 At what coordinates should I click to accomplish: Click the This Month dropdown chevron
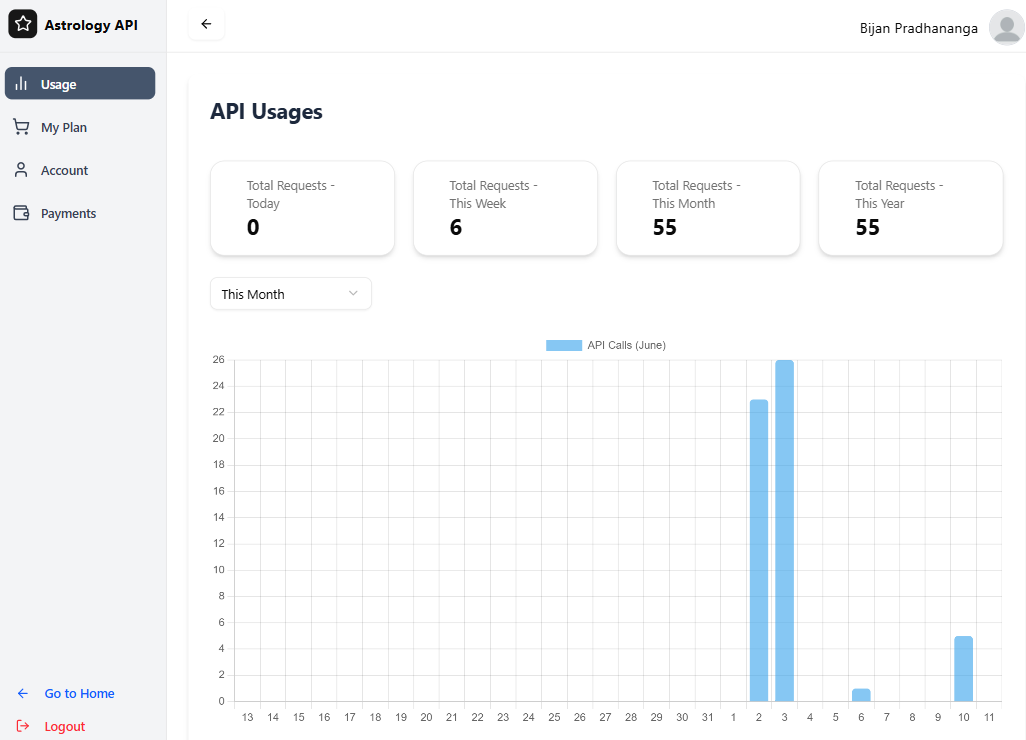[x=353, y=293]
